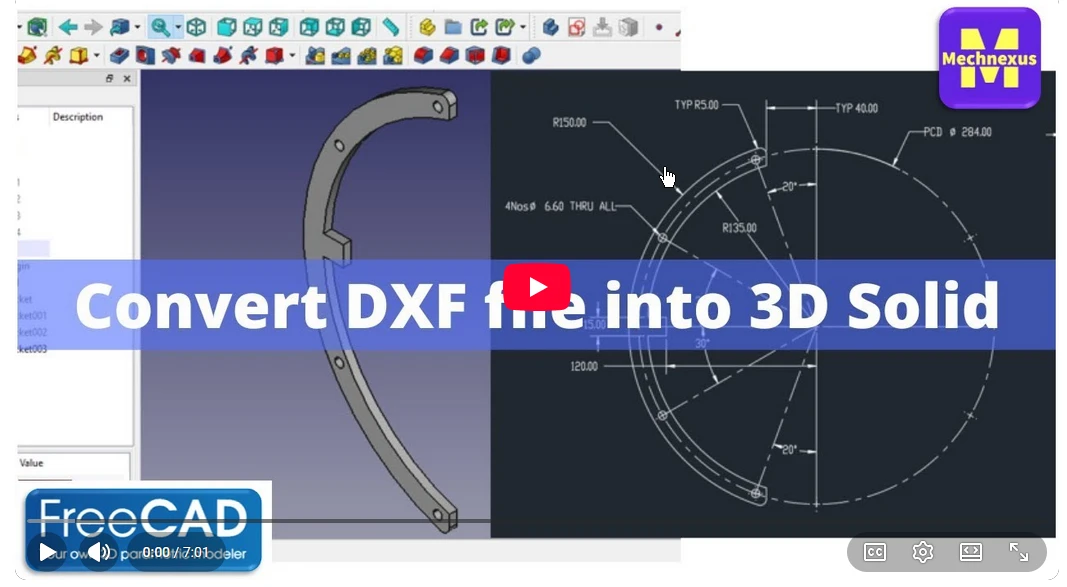
Task: Select the Pocket tool icon
Action: pyautogui.click(x=119, y=55)
